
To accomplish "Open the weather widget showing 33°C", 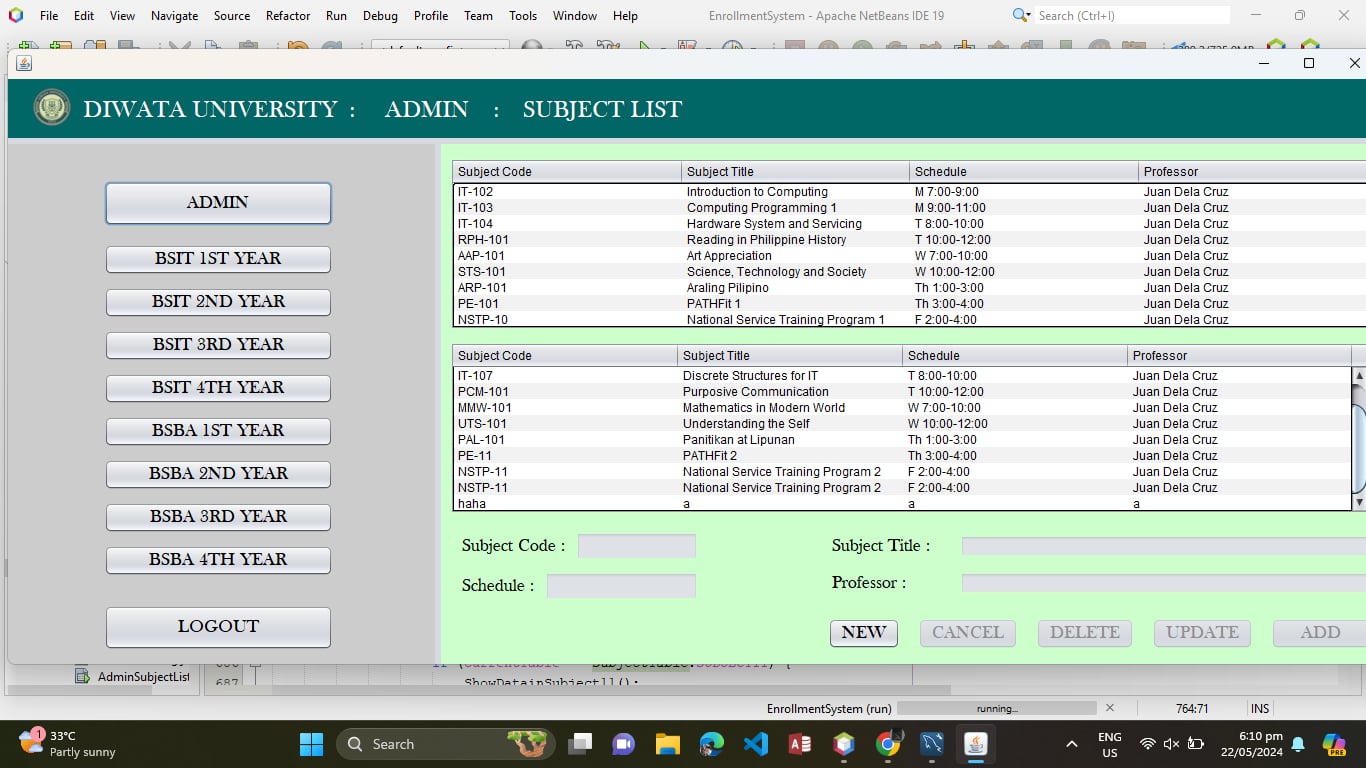I will tap(68, 743).
